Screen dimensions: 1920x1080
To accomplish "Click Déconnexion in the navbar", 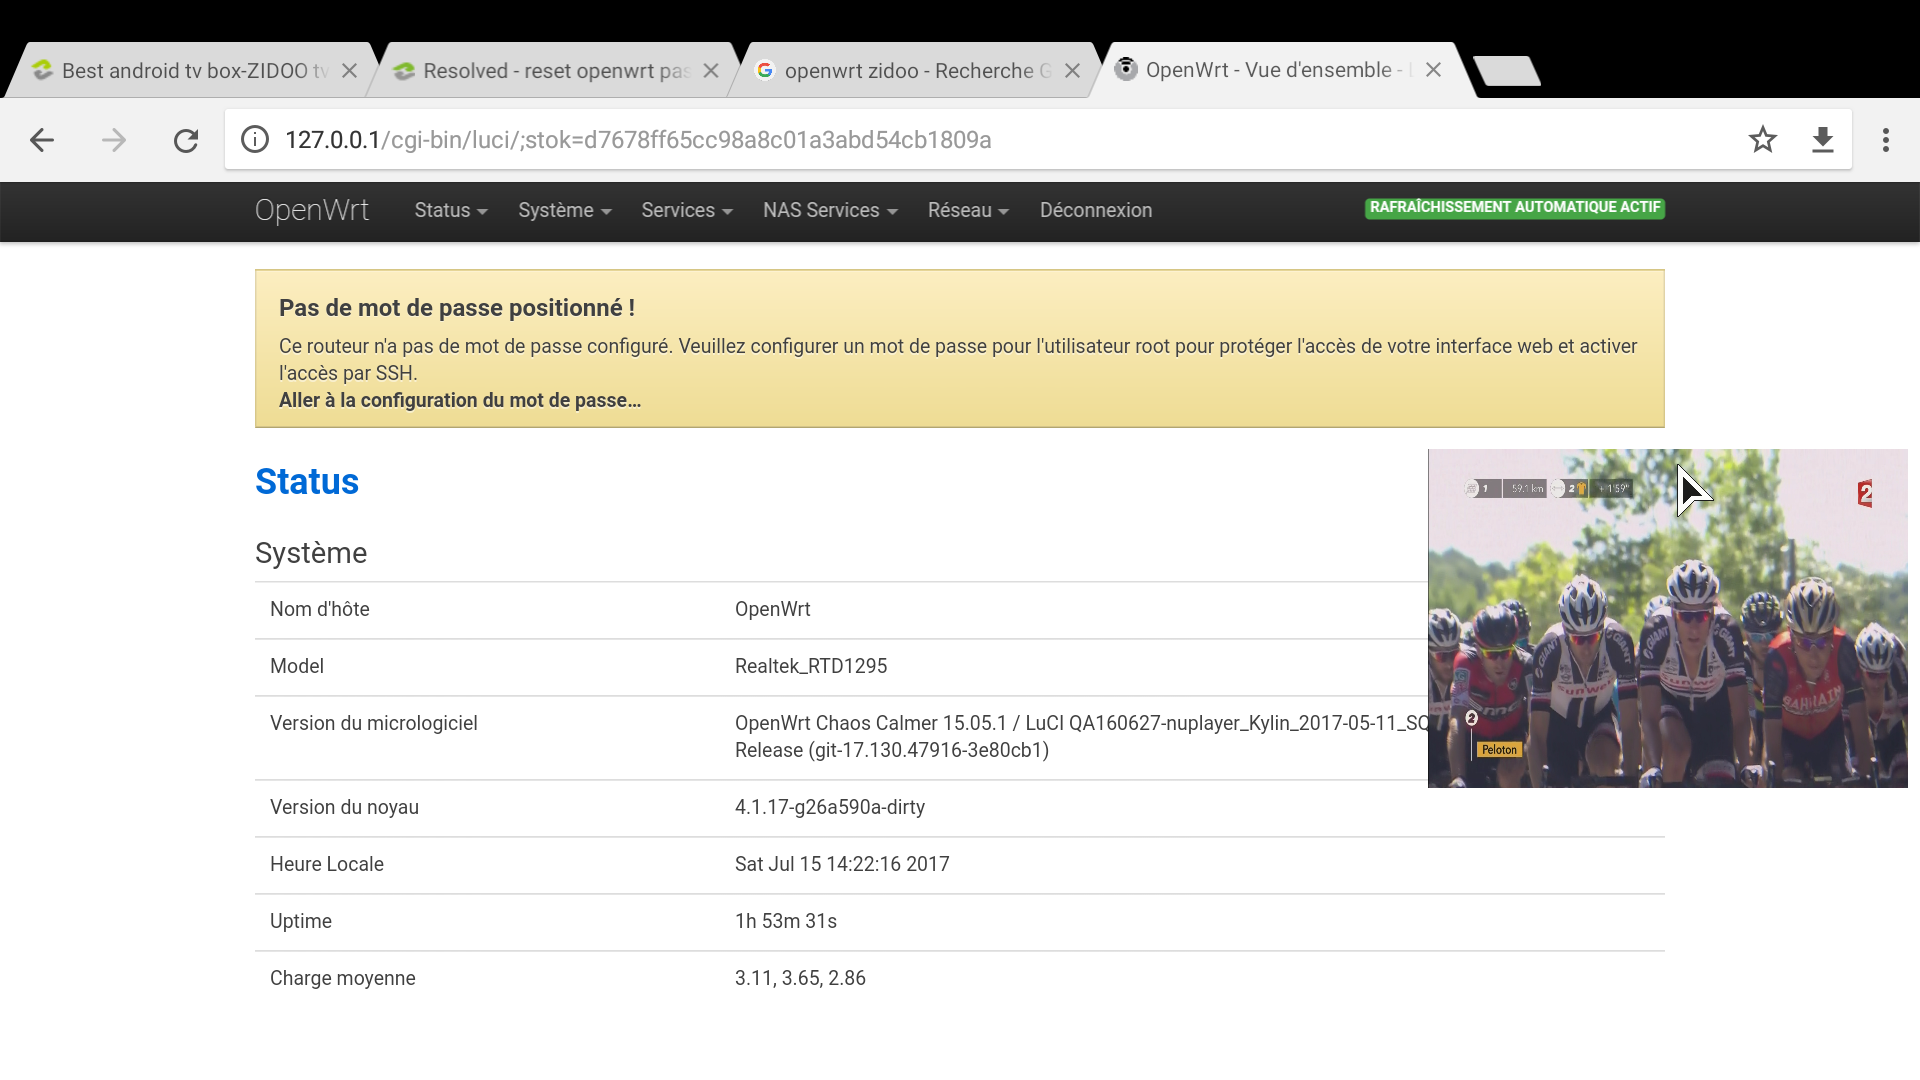I will 1095,210.
